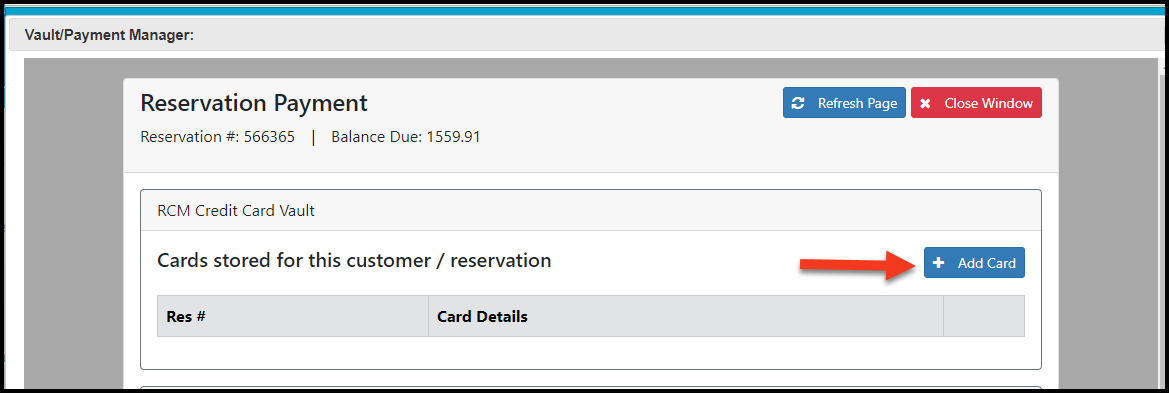Click the white X icon in Close Window
Viewport: 1169px width, 393px height.
point(925,104)
